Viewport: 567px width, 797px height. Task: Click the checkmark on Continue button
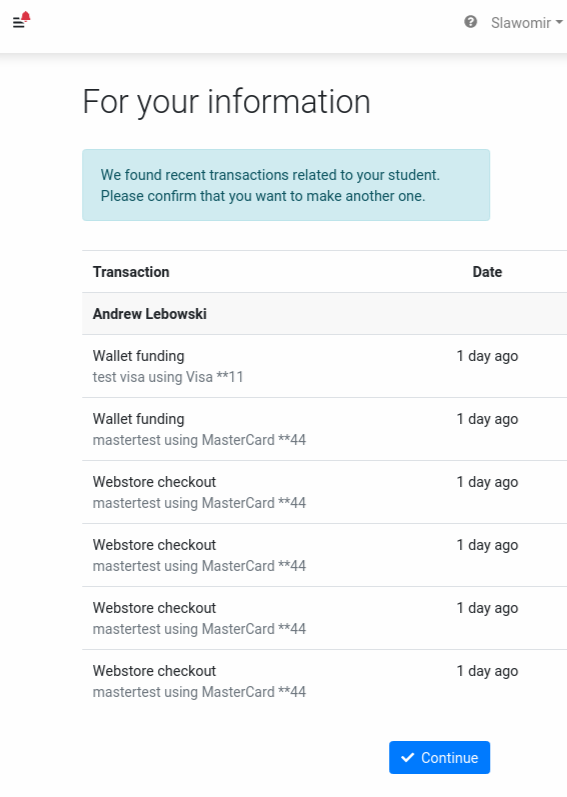pyautogui.click(x=407, y=757)
